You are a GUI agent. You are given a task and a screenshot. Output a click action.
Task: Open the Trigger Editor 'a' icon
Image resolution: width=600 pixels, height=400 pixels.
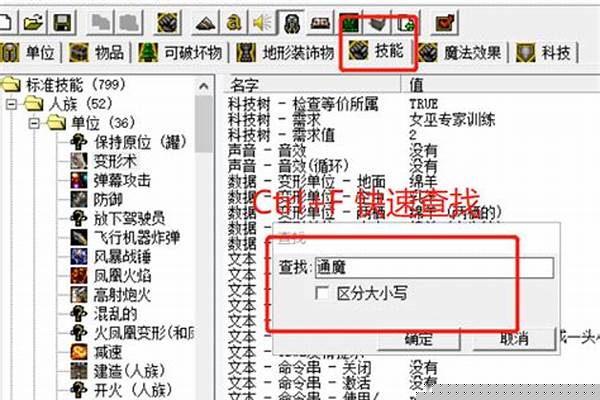(x=234, y=23)
